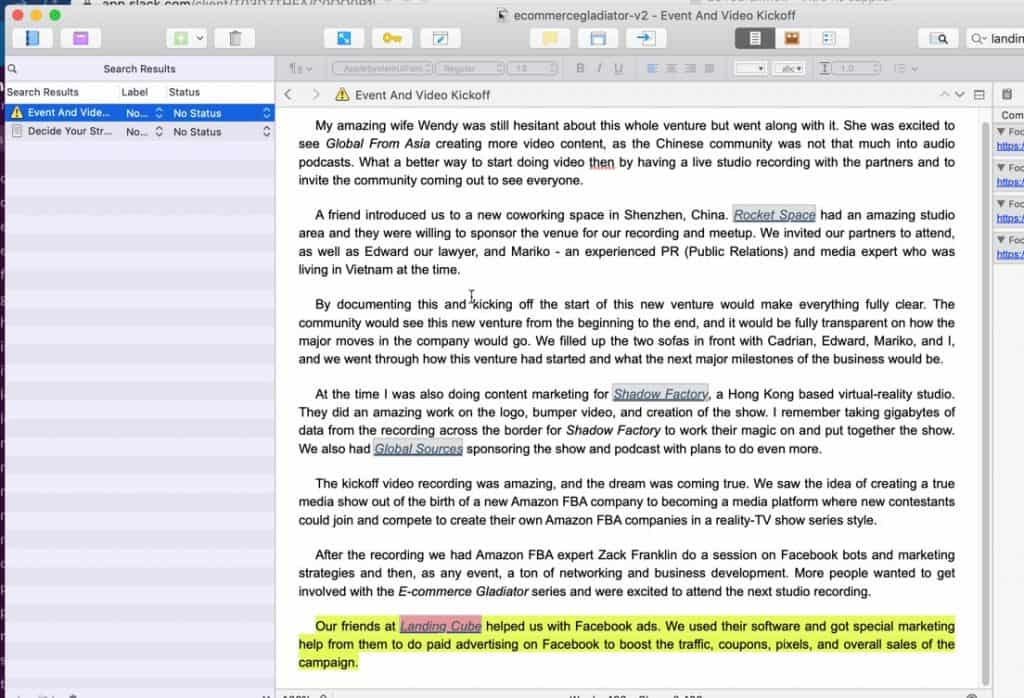Toggle underline formatting
1024x698 pixels.
tap(618, 68)
